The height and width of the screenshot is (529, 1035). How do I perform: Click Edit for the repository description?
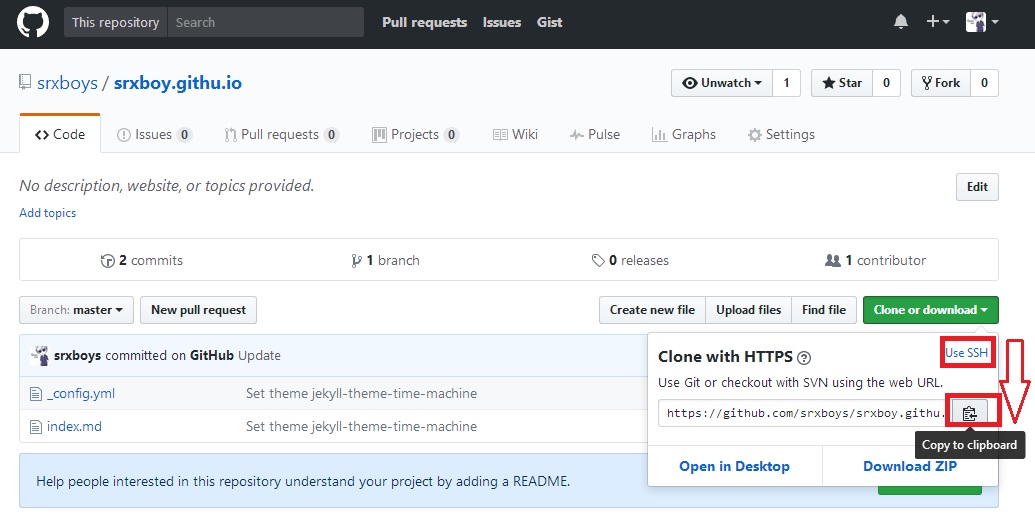pyautogui.click(x=977, y=187)
